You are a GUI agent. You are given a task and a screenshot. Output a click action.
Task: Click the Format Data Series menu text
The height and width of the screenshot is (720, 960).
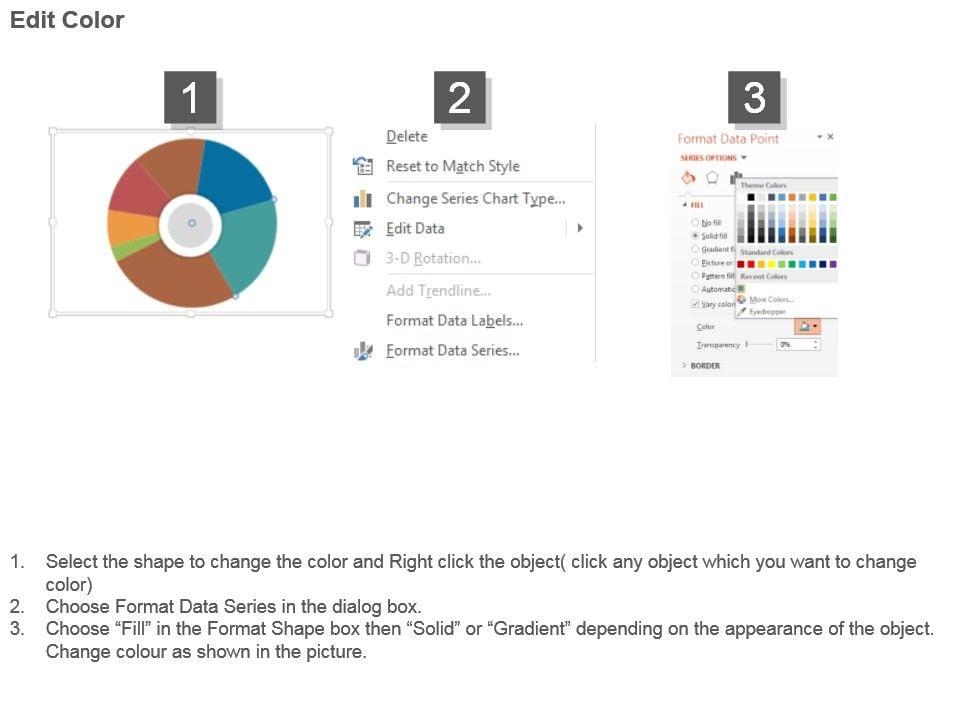click(x=452, y=351)
